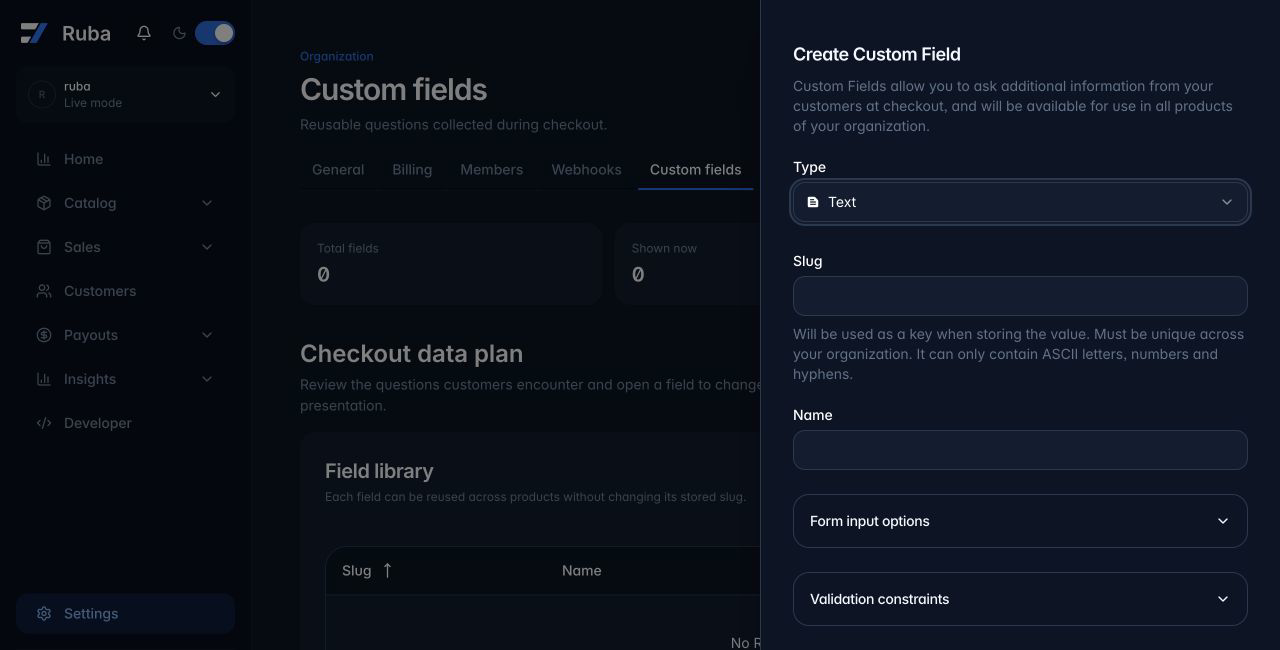Switch to the Billing tab

pos(412,169)
